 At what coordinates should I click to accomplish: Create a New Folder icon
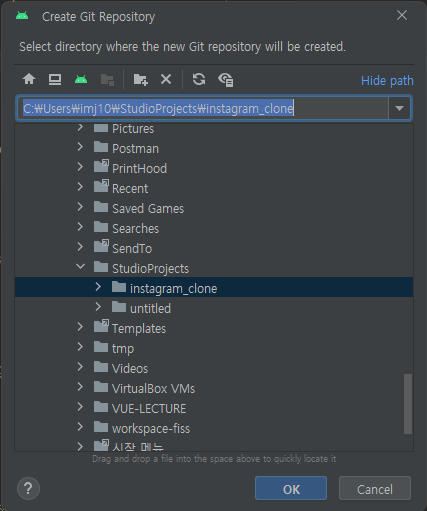tap(140, 80)
